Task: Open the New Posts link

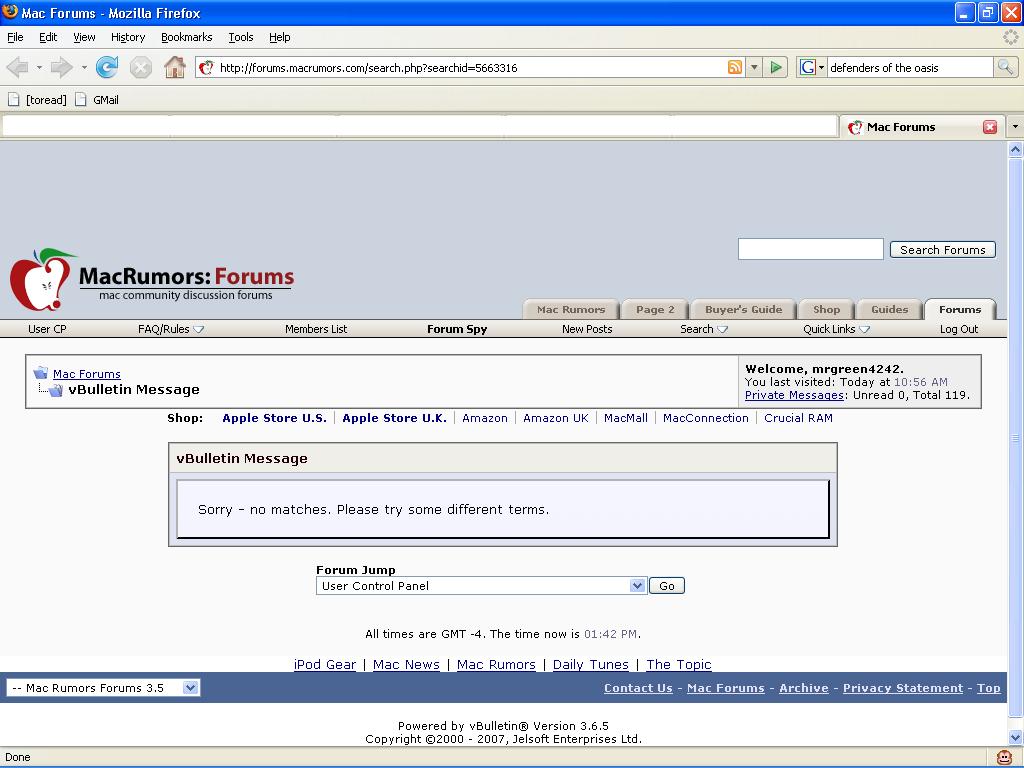Action: [x=587, y=329]
